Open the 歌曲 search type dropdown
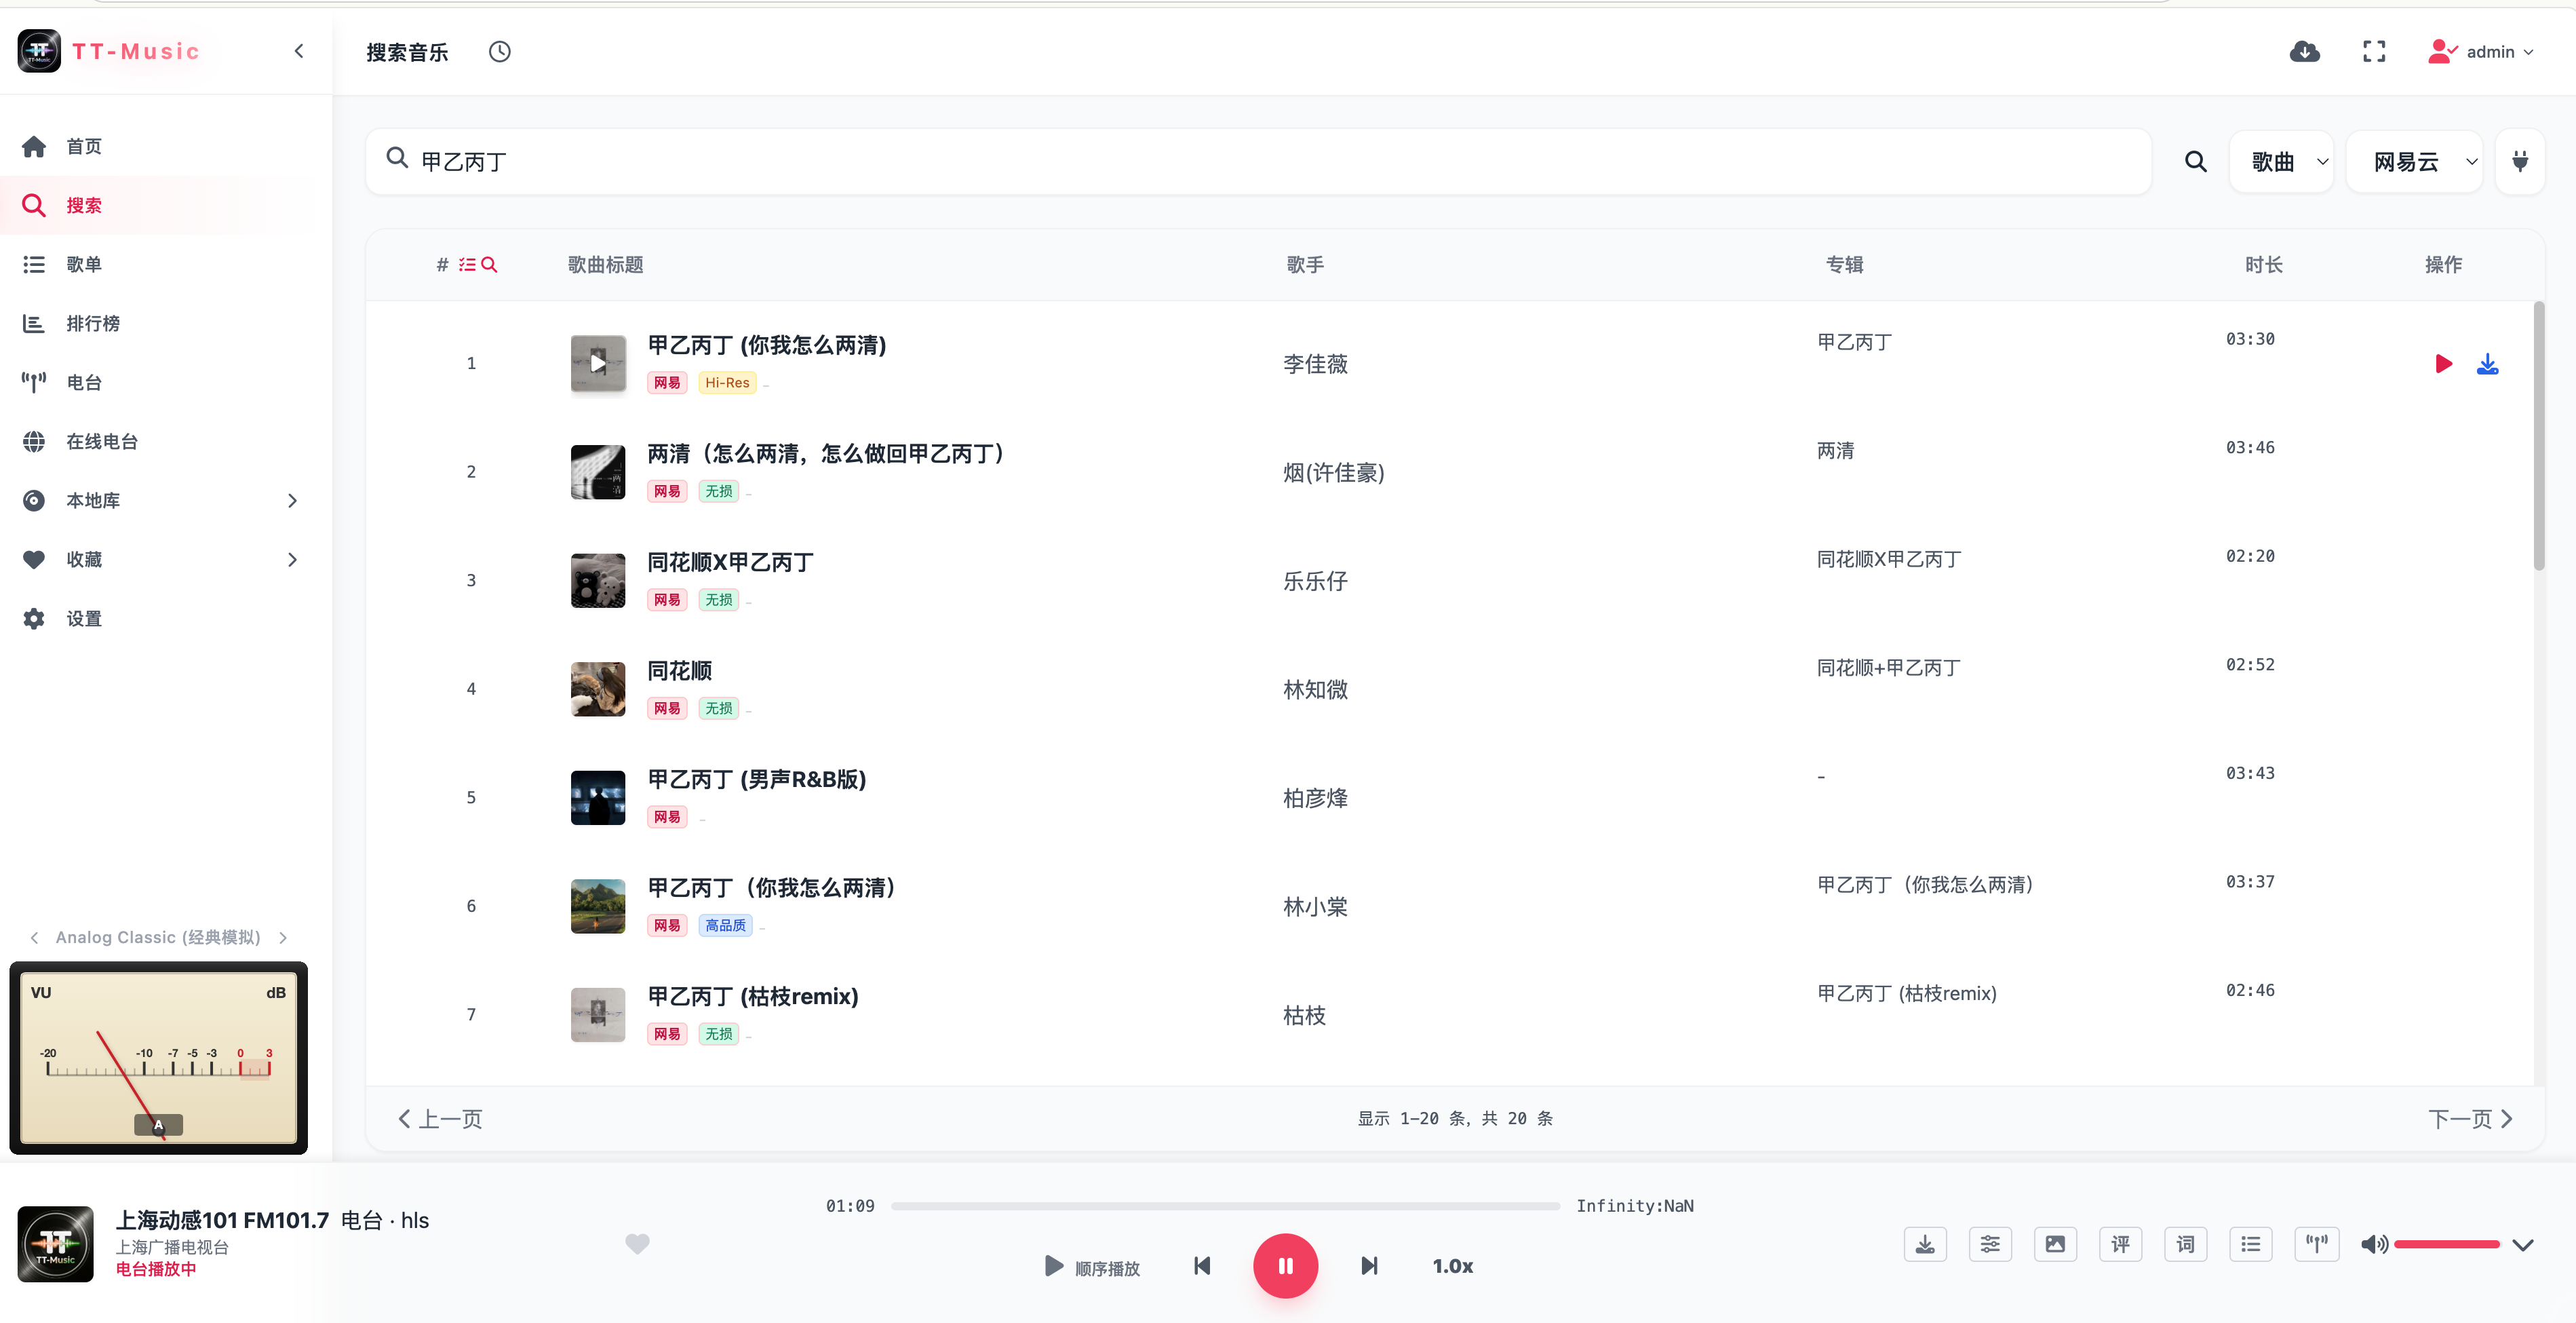 (2281, 161)
